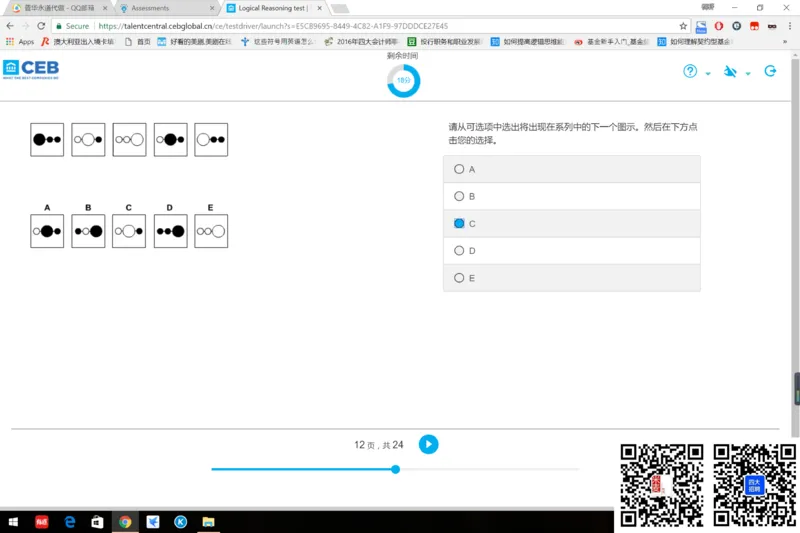Click the black glasses extension icon
The height and width of the screenshot is (533, 800).
pyautogui.click(x=772, y=26)
